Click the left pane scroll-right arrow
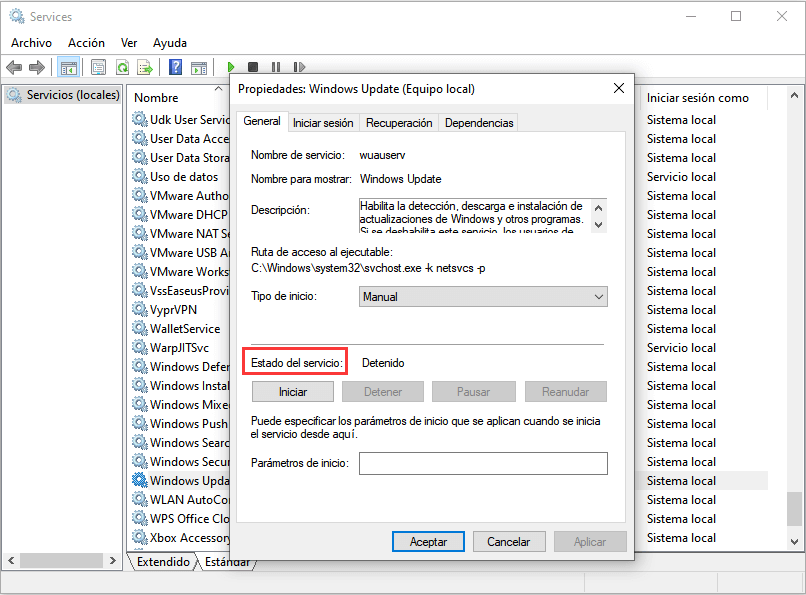Screen dimensions: 806x595 pyautogui.click(x=113, y=560)
